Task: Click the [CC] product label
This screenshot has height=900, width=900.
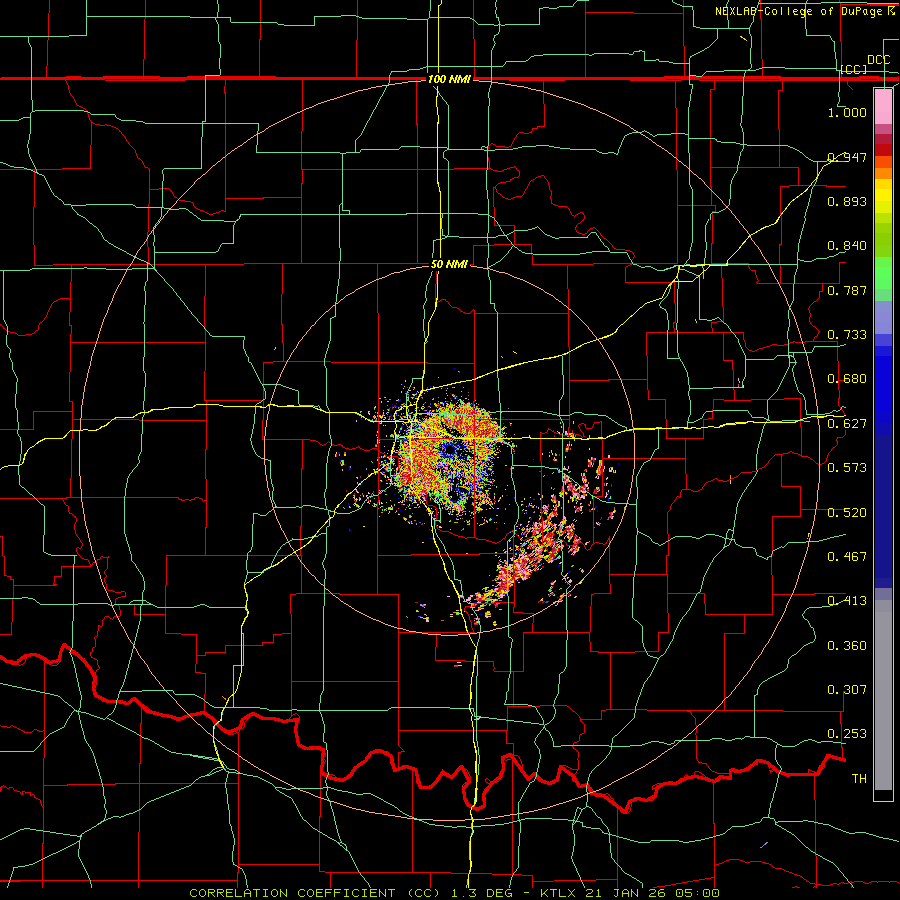Action: (x=854, y=69)
